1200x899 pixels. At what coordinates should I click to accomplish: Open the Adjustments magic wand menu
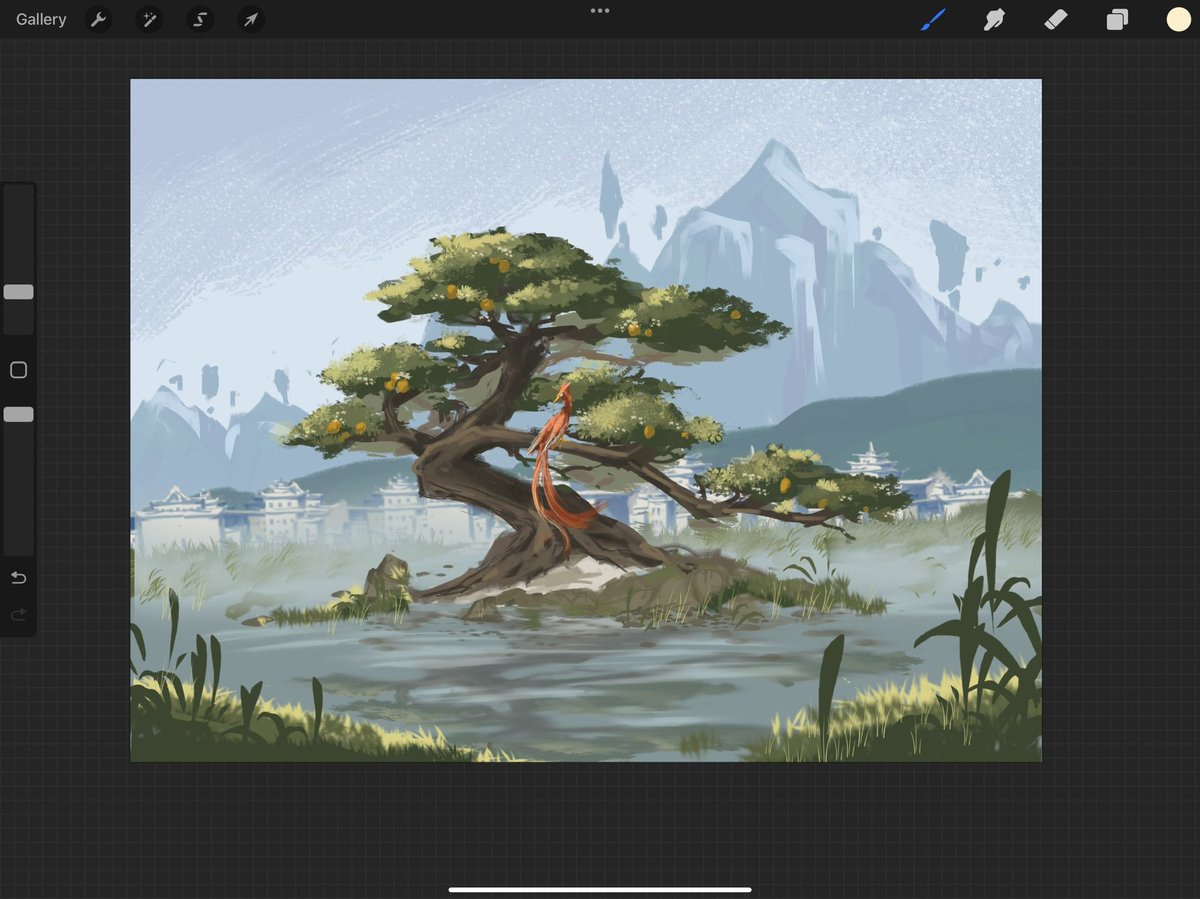pos(149,19)
